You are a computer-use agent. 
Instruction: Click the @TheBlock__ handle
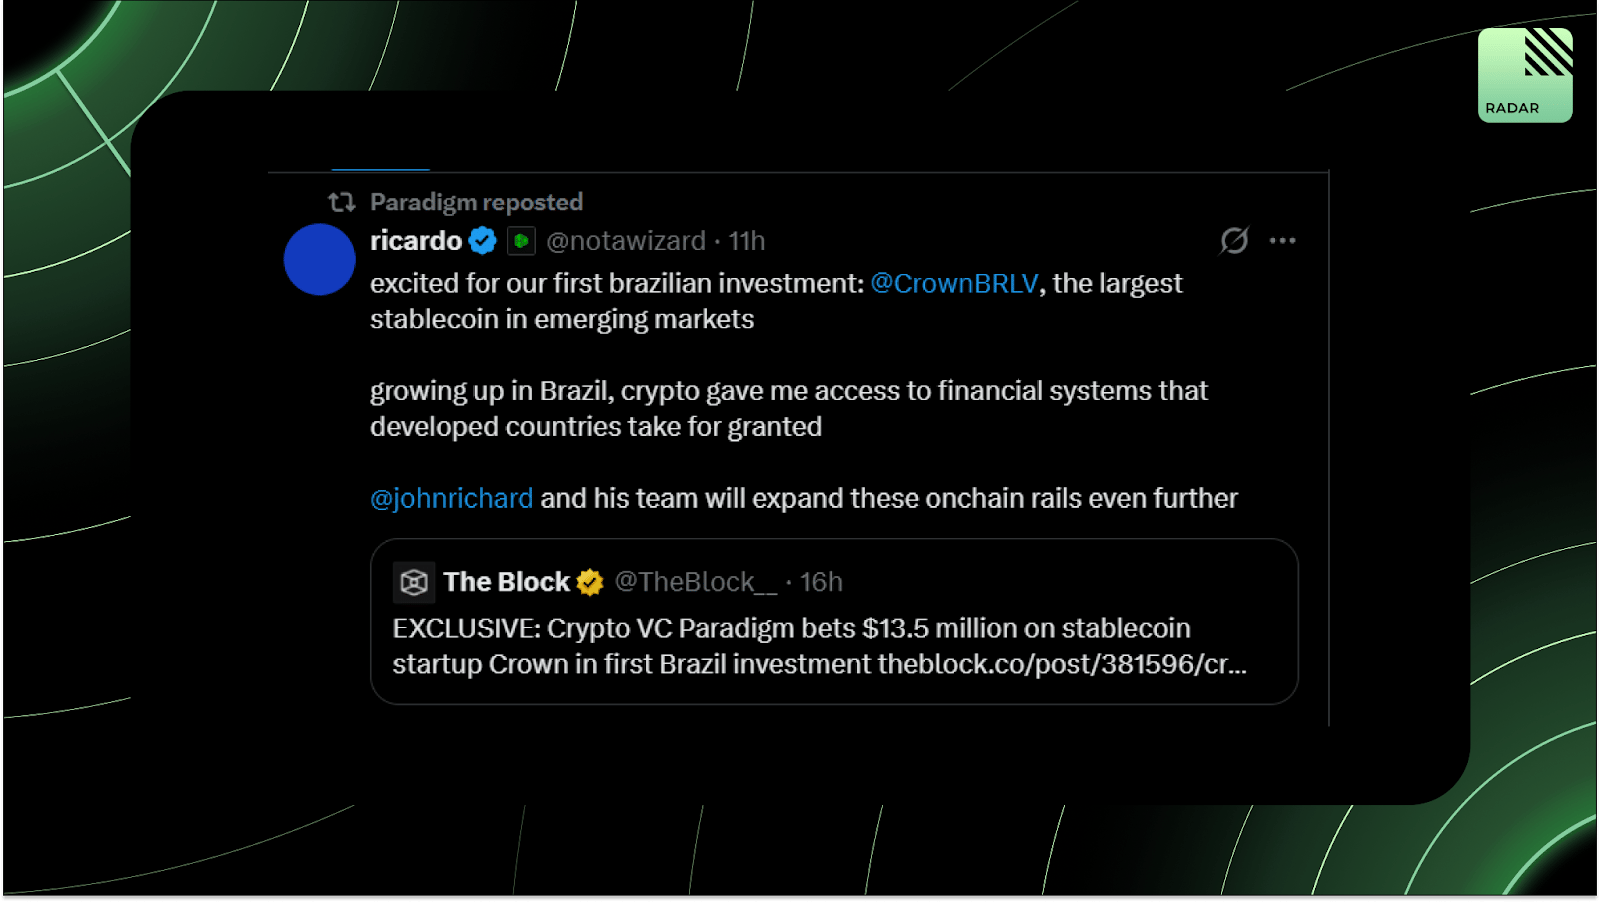pyautogui.click(x=695, y=582)
